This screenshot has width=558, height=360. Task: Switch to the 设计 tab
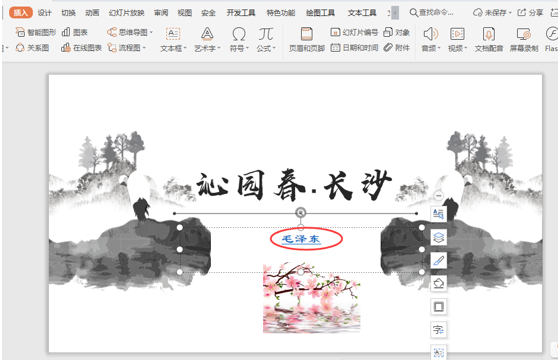click(44, 13)
